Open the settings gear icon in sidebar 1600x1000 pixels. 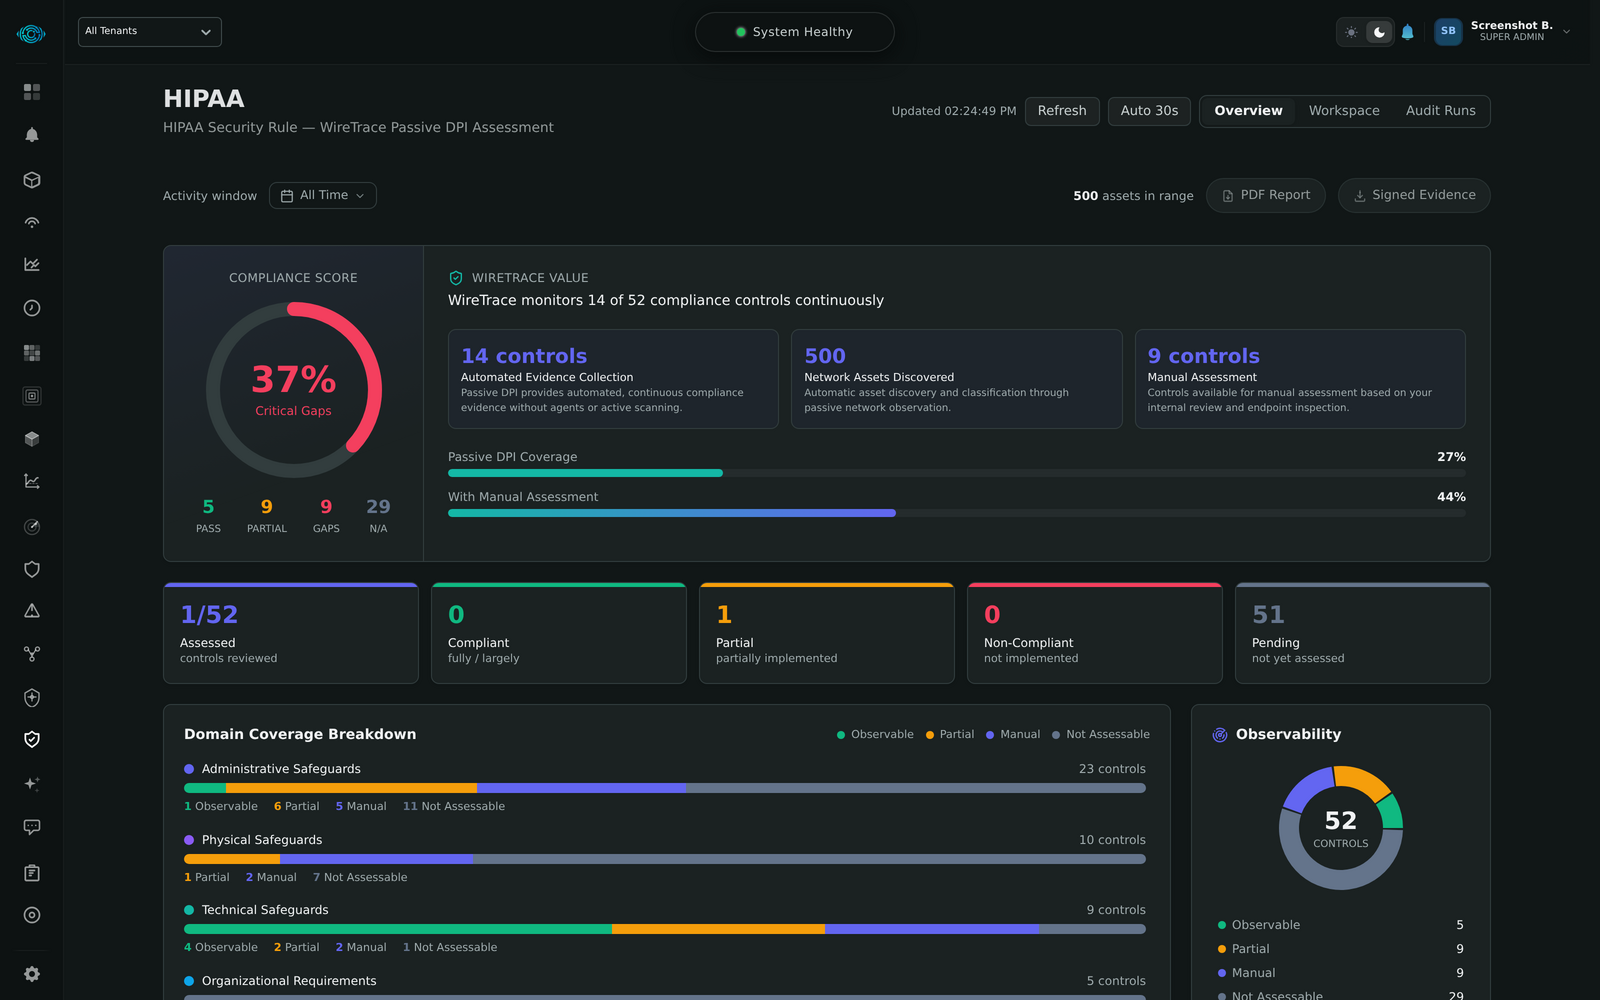32,974
